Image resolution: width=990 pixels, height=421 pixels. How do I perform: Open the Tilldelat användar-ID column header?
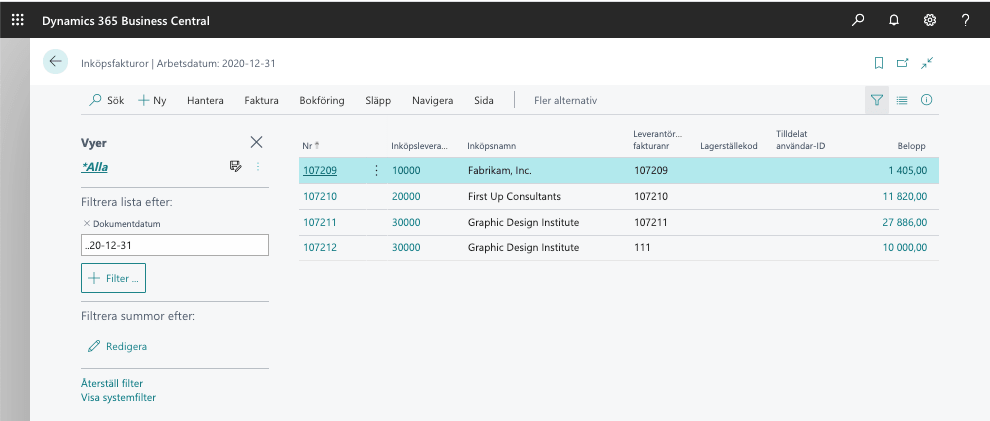[801, 140]
